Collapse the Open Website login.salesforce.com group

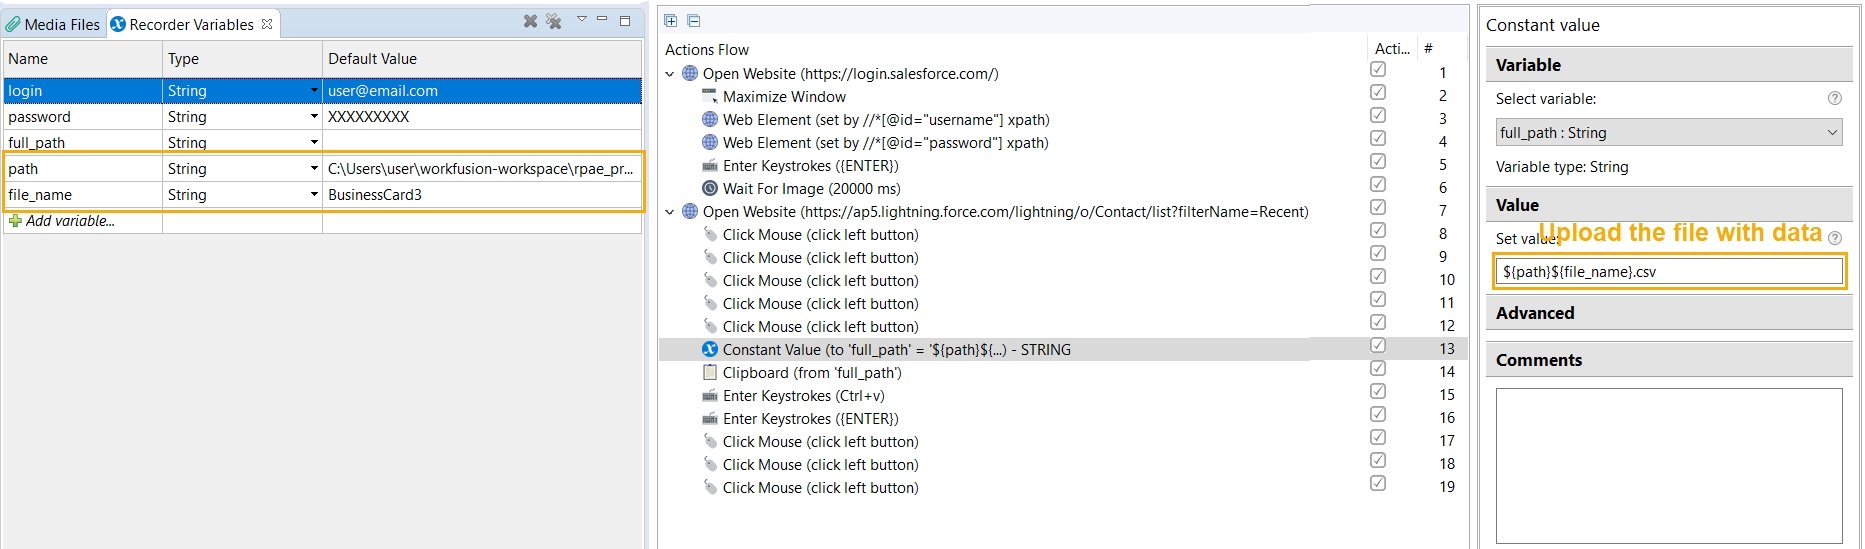click(x=670, y=73)
